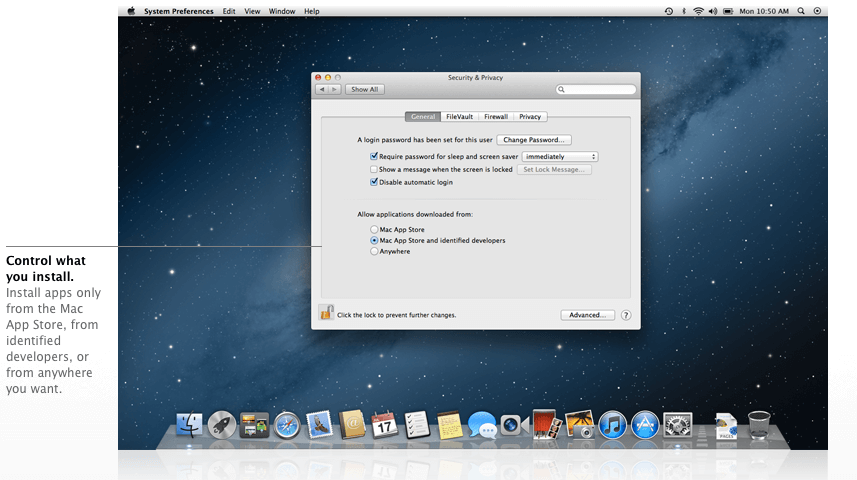Click the Set Lock Message button
Viewport: 857px width, 480px height.
554,169
